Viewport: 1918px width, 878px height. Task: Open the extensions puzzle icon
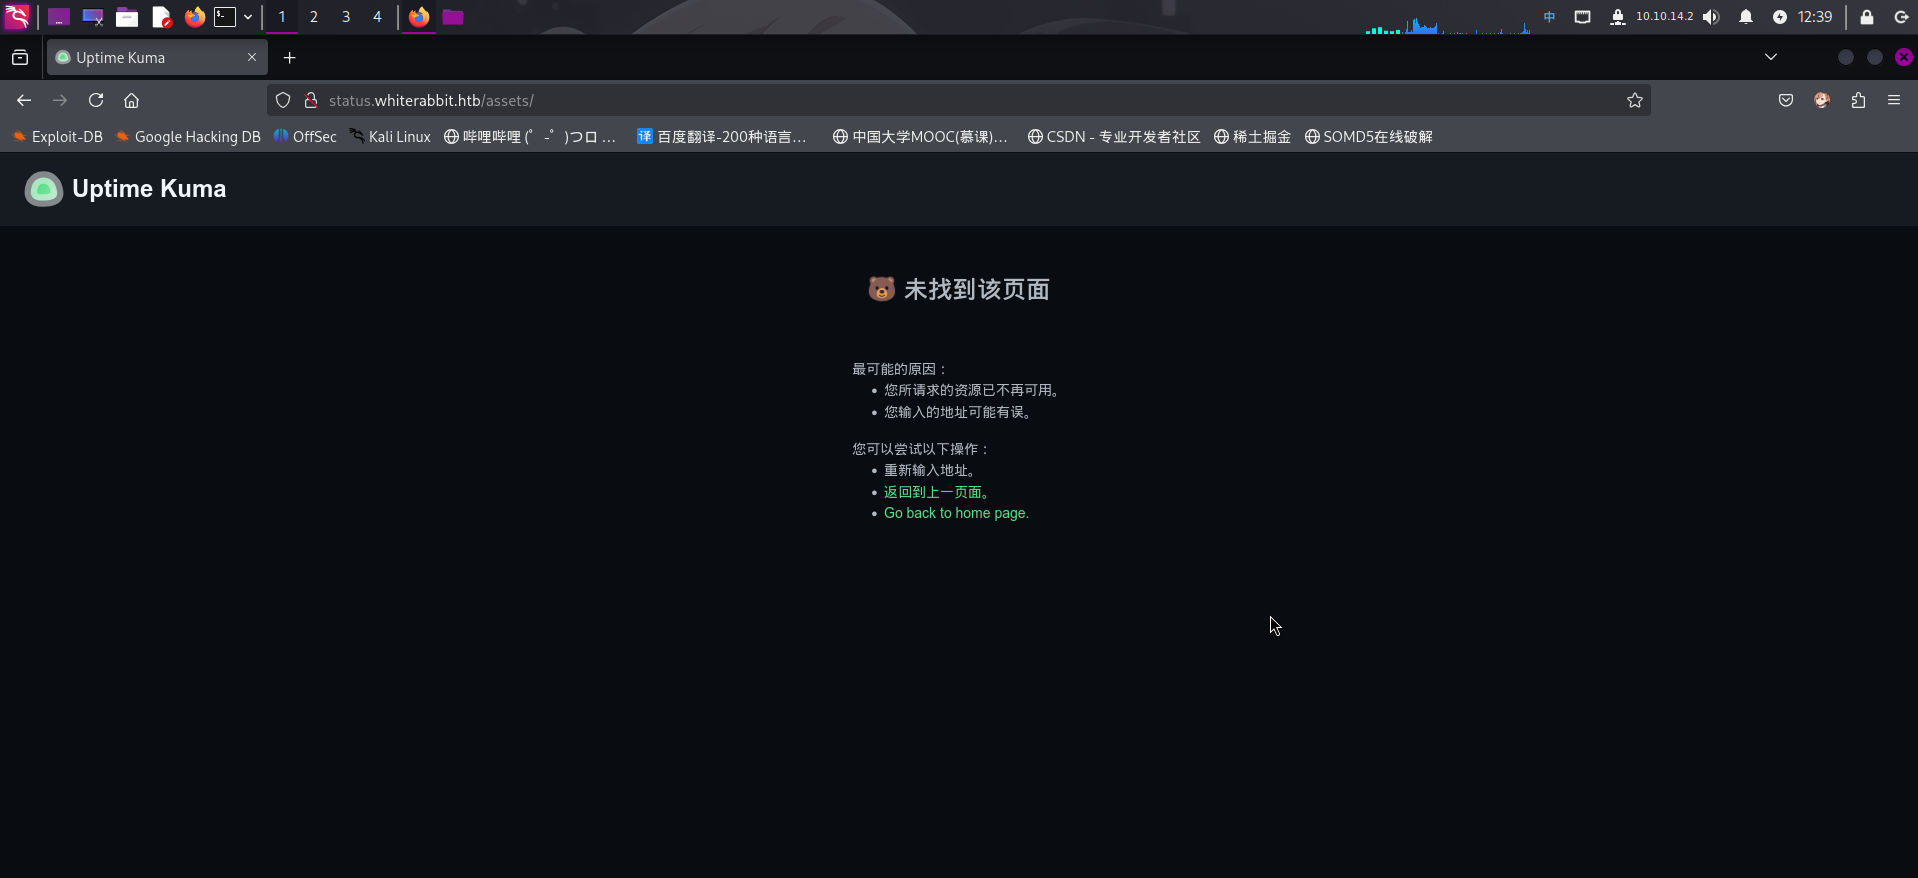point(1858,100)
